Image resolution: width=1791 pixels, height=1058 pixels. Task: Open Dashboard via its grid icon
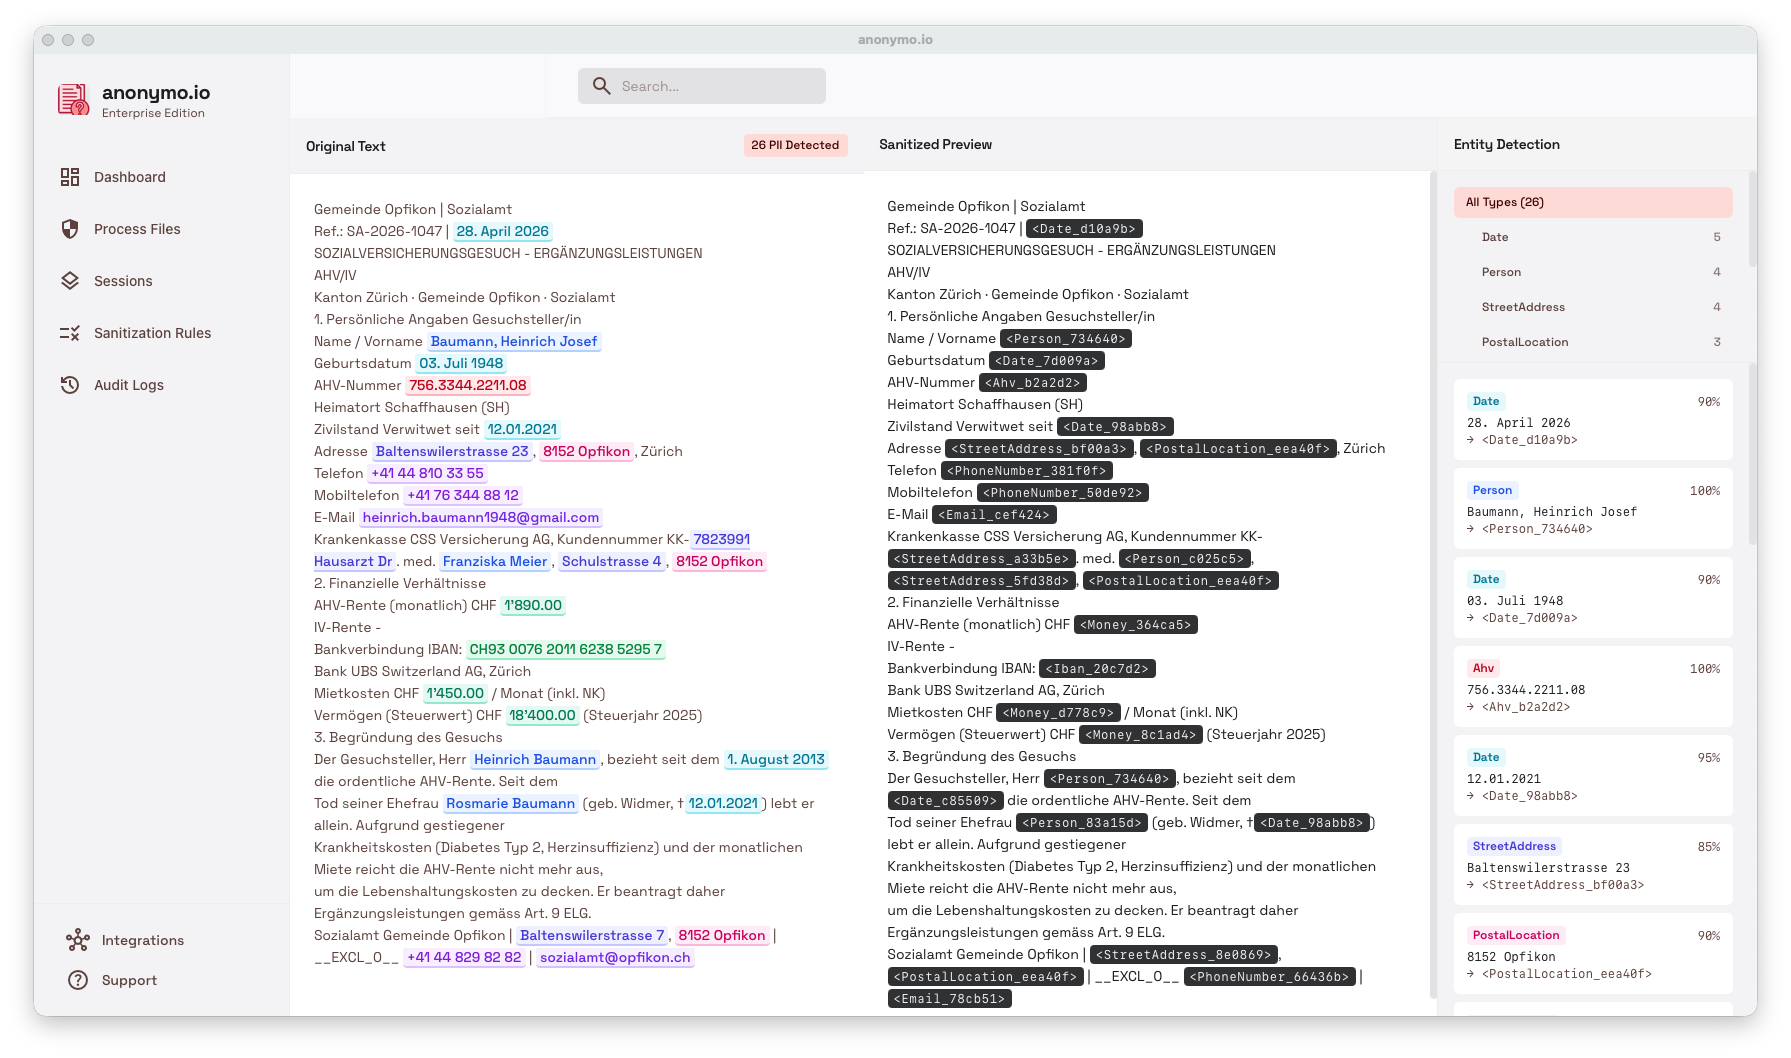70,177
